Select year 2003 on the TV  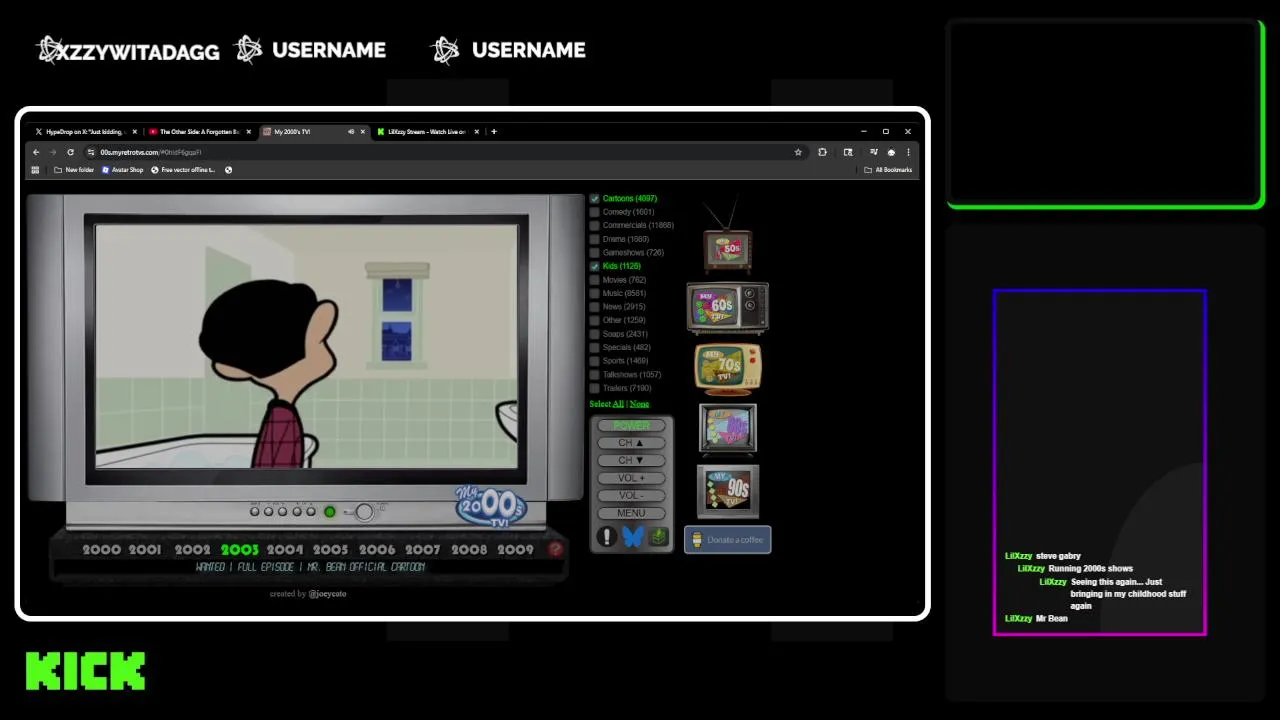239,550
